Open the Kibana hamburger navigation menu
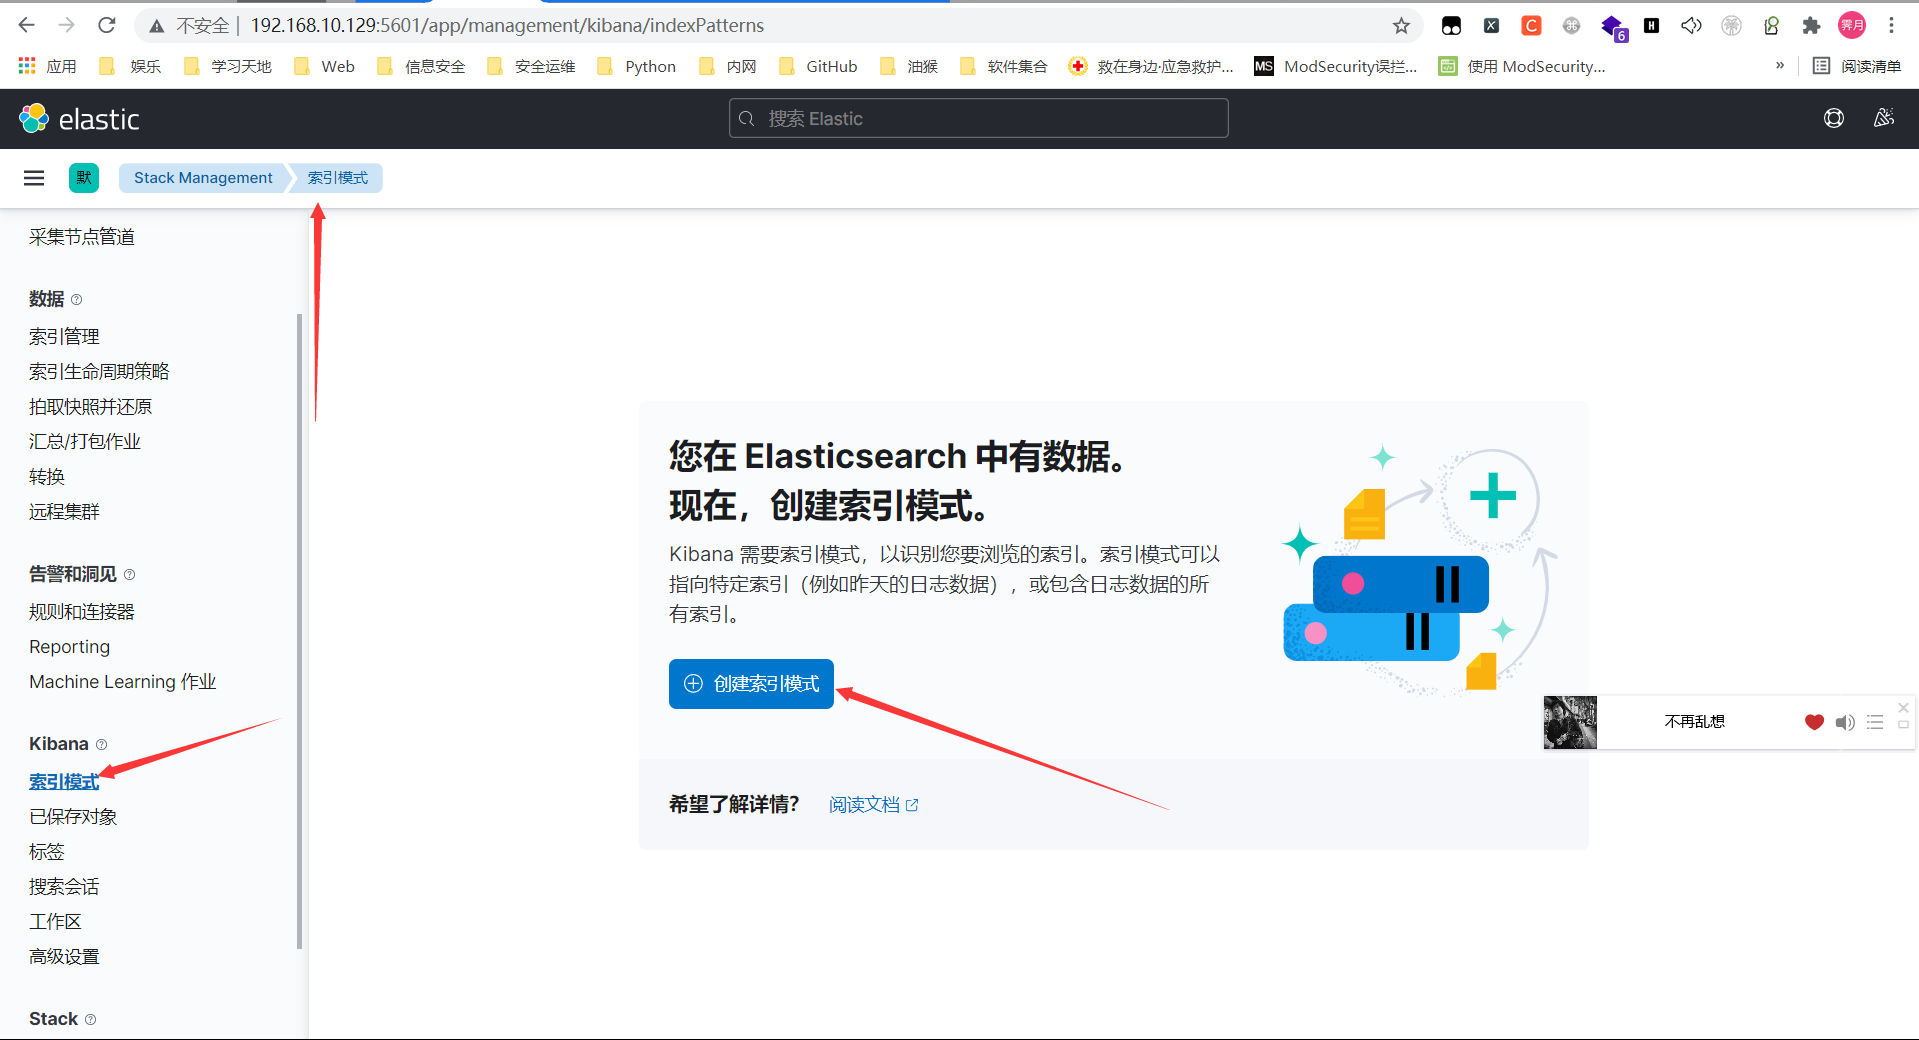The width and height of the screenshot is (1919, 1040). 34,178
